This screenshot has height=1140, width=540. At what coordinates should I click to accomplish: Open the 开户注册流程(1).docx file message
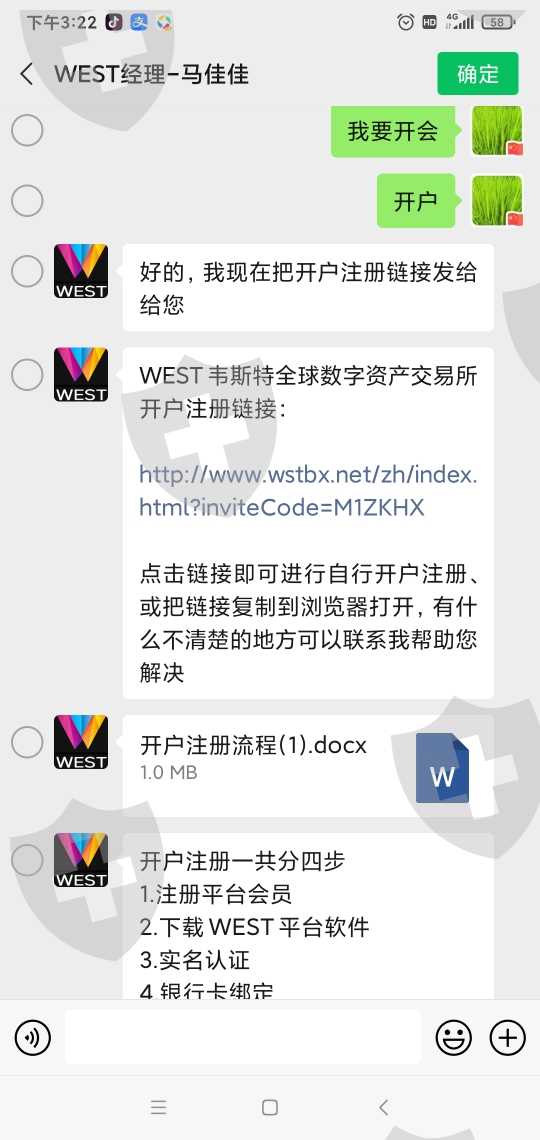(308, 766)
